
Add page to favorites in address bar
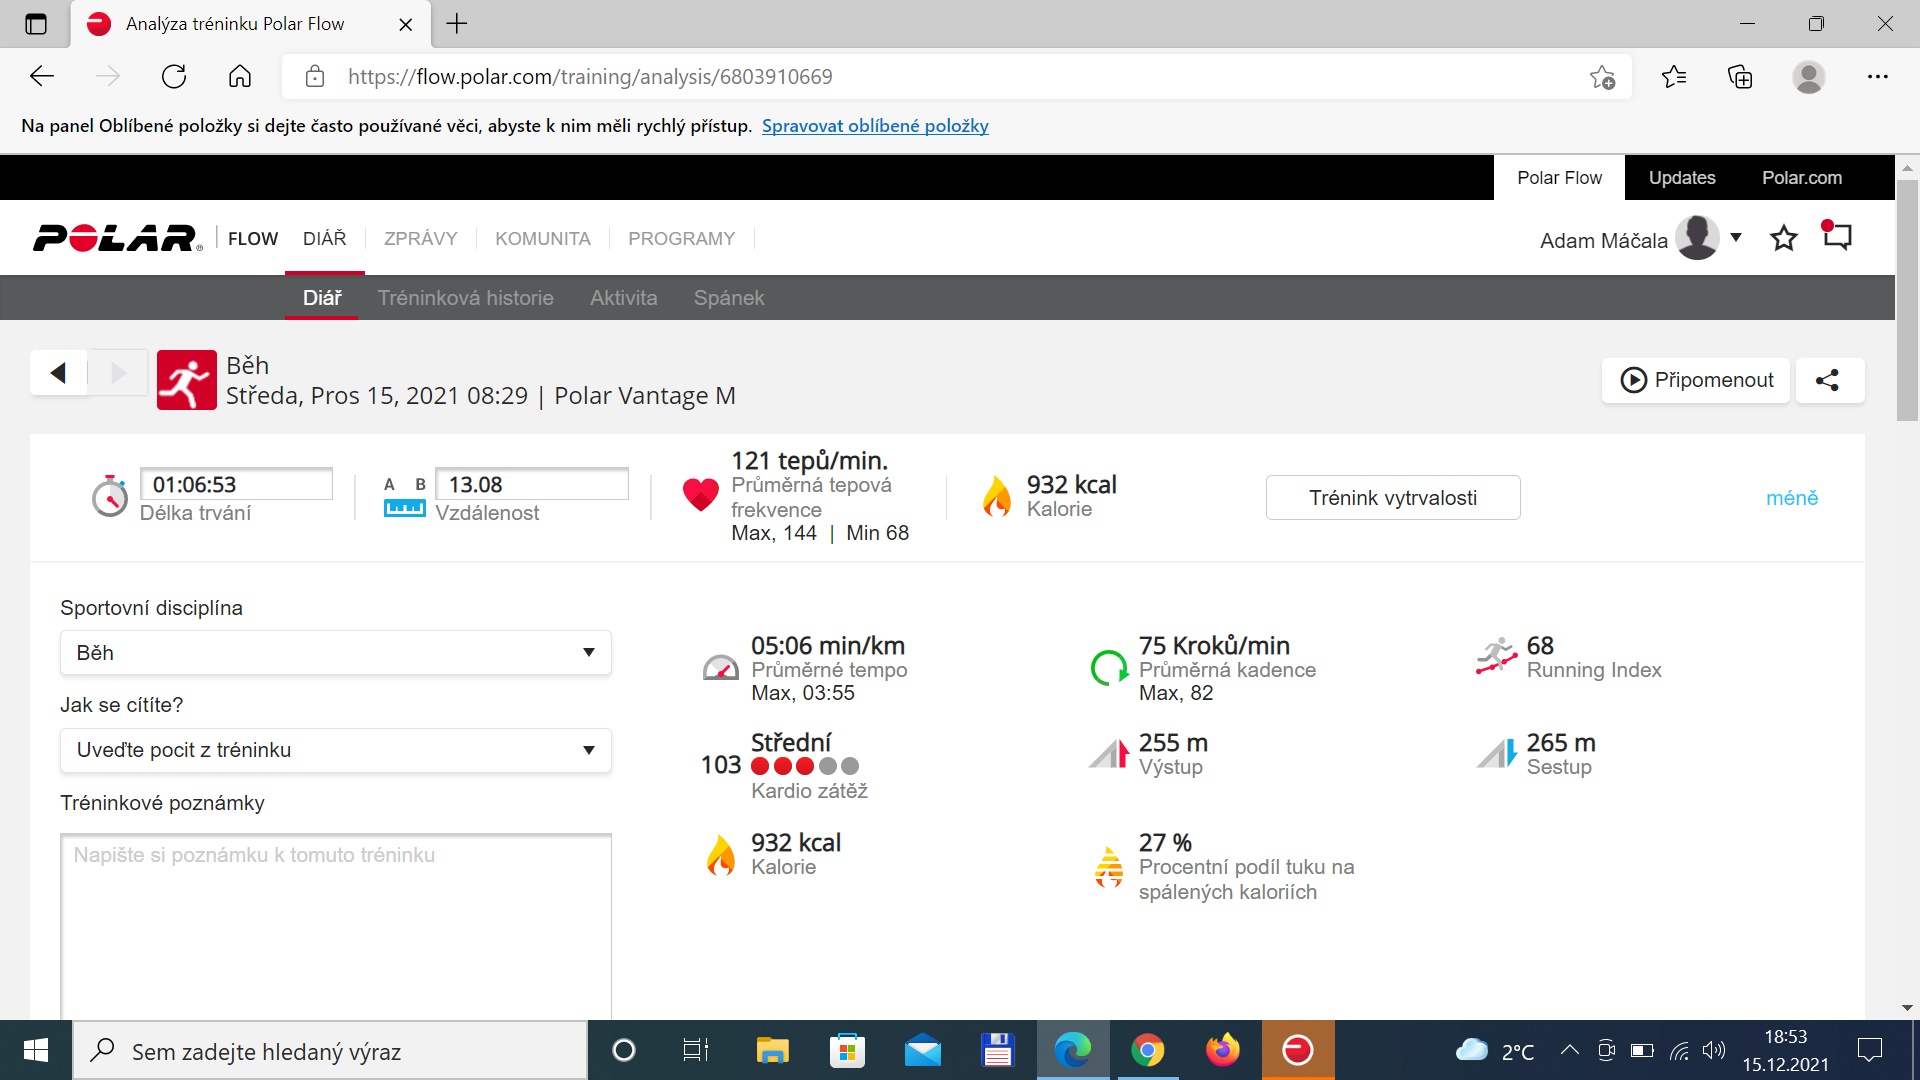[x=1602, y=77]
